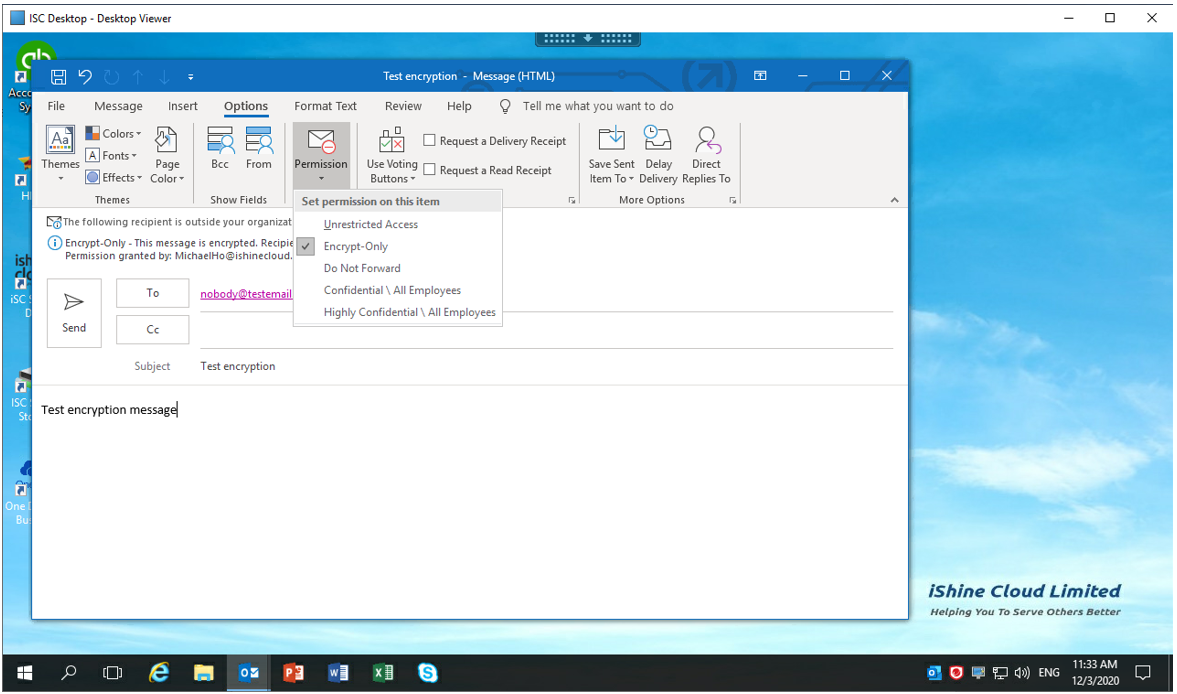Select Highly Confidential \ All Employees permission
This screenshot has height=694, width=1177.
click(398, 312)
